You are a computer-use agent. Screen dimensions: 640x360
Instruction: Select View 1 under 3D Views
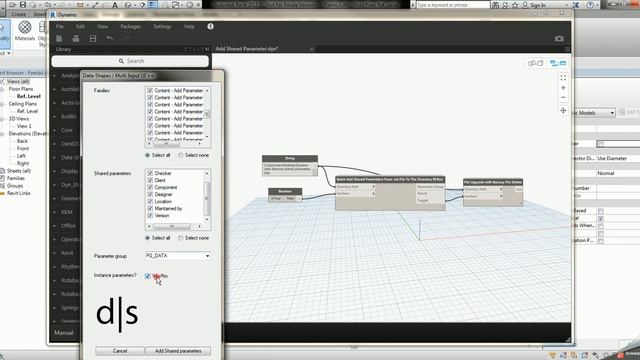[24, 126]
